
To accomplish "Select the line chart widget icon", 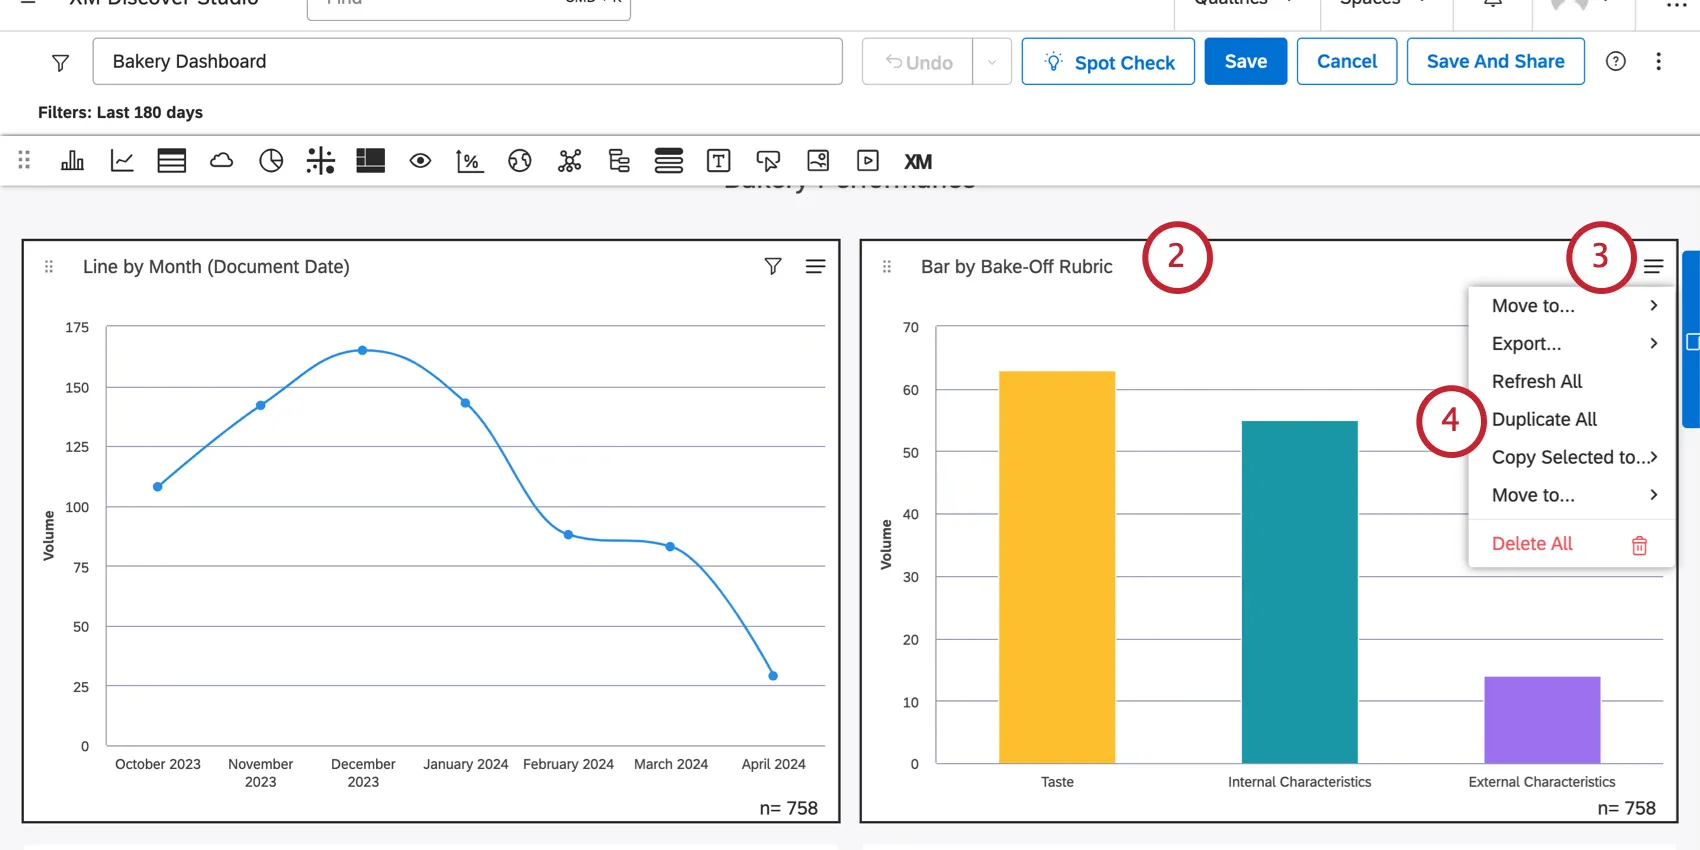I will coord(122,161).
